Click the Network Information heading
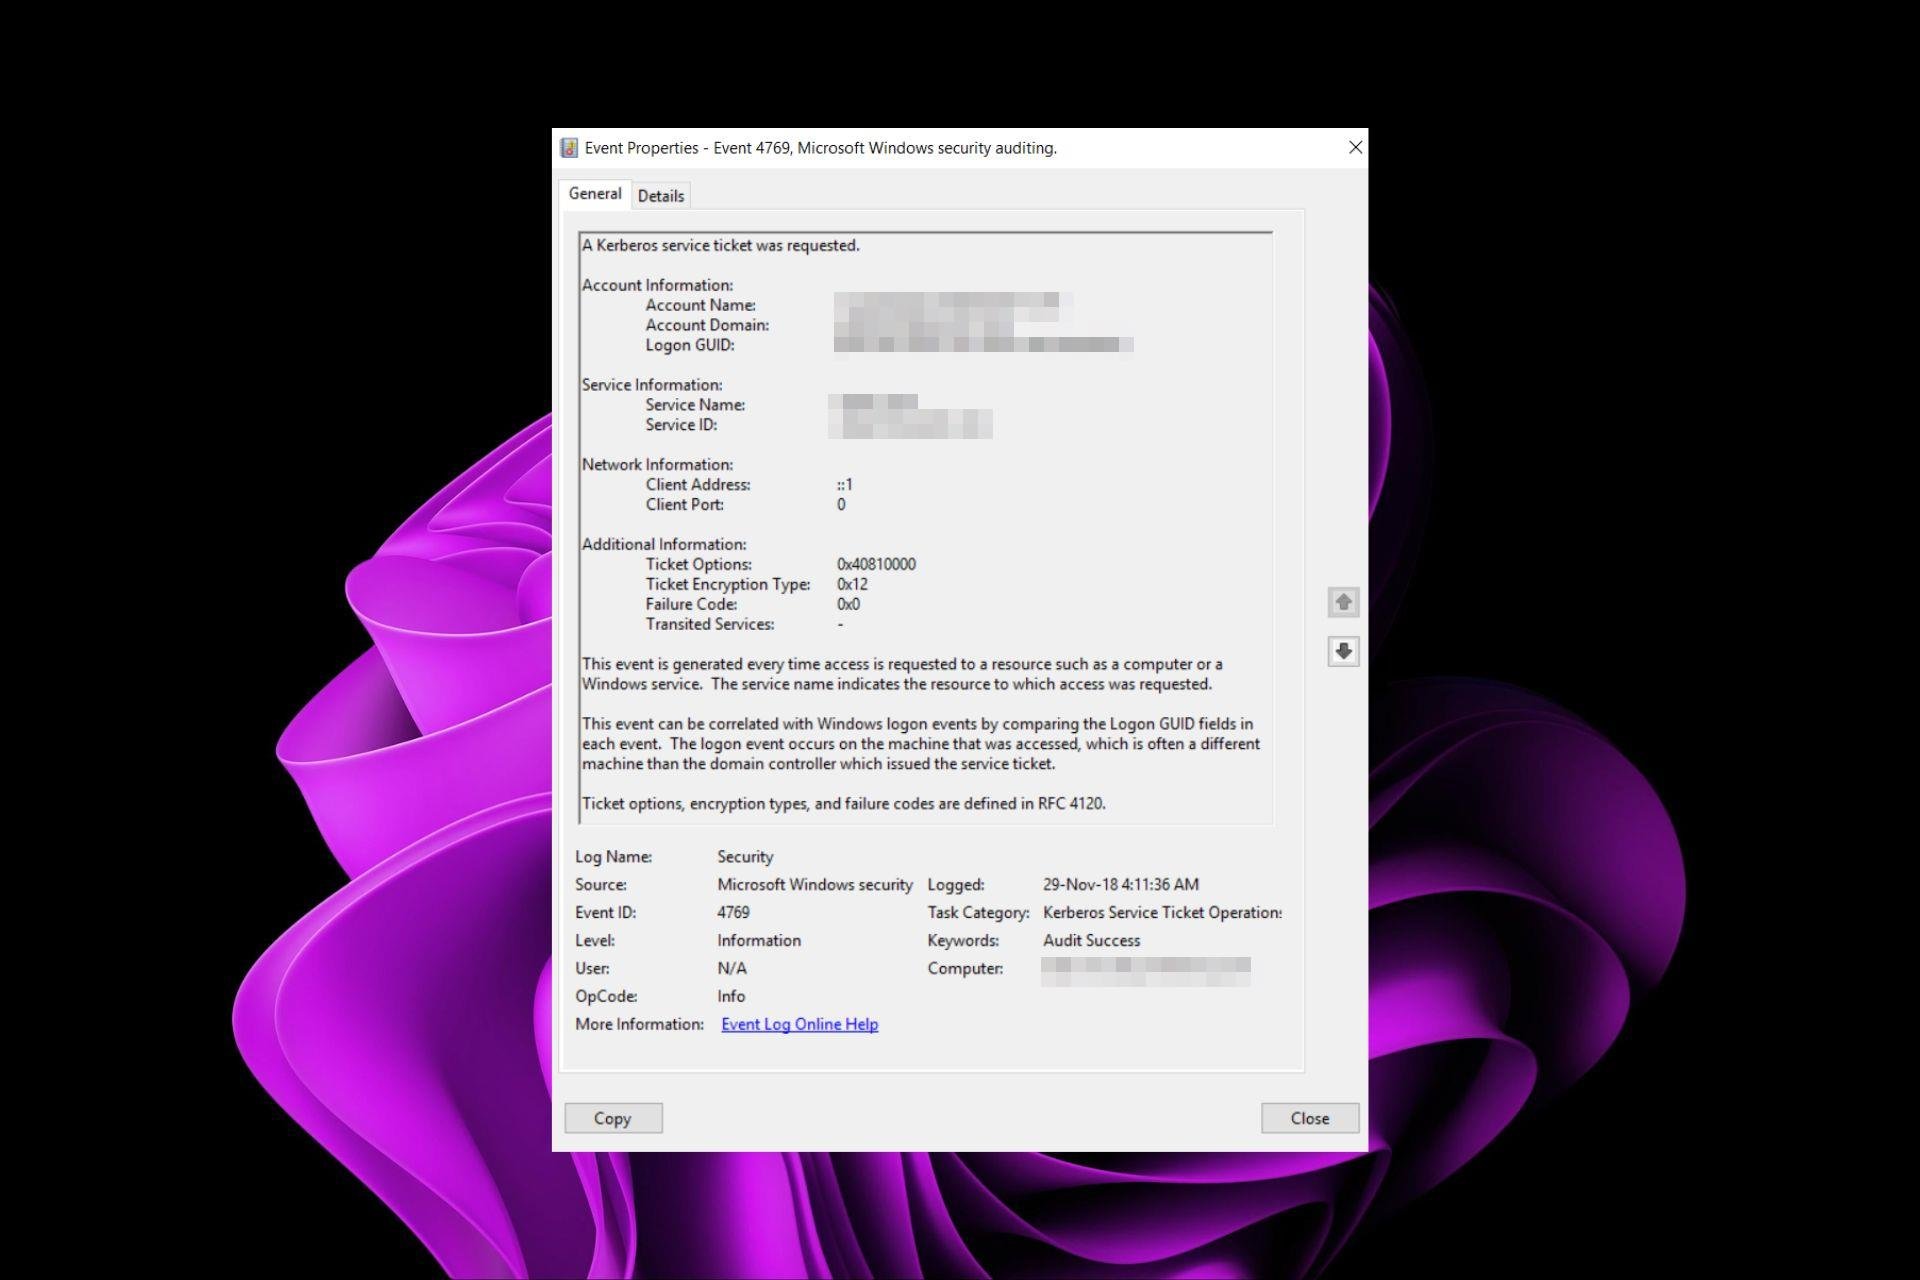1920x1280 pixels. coord(657,465)
